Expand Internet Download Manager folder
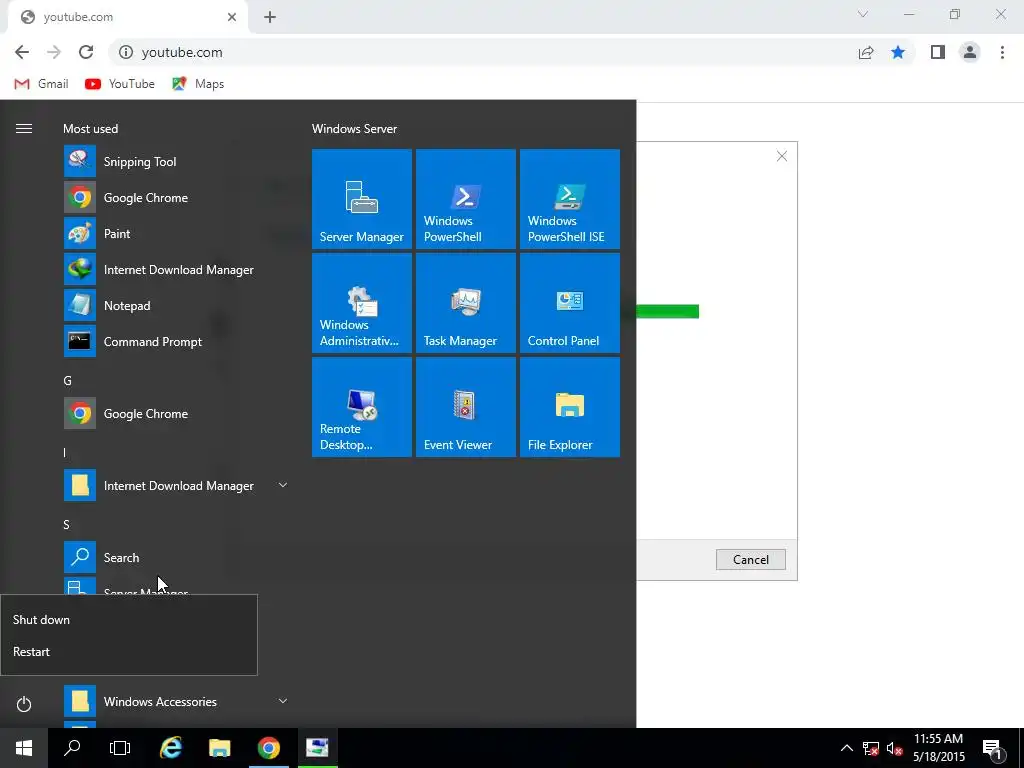 point(283,485)
